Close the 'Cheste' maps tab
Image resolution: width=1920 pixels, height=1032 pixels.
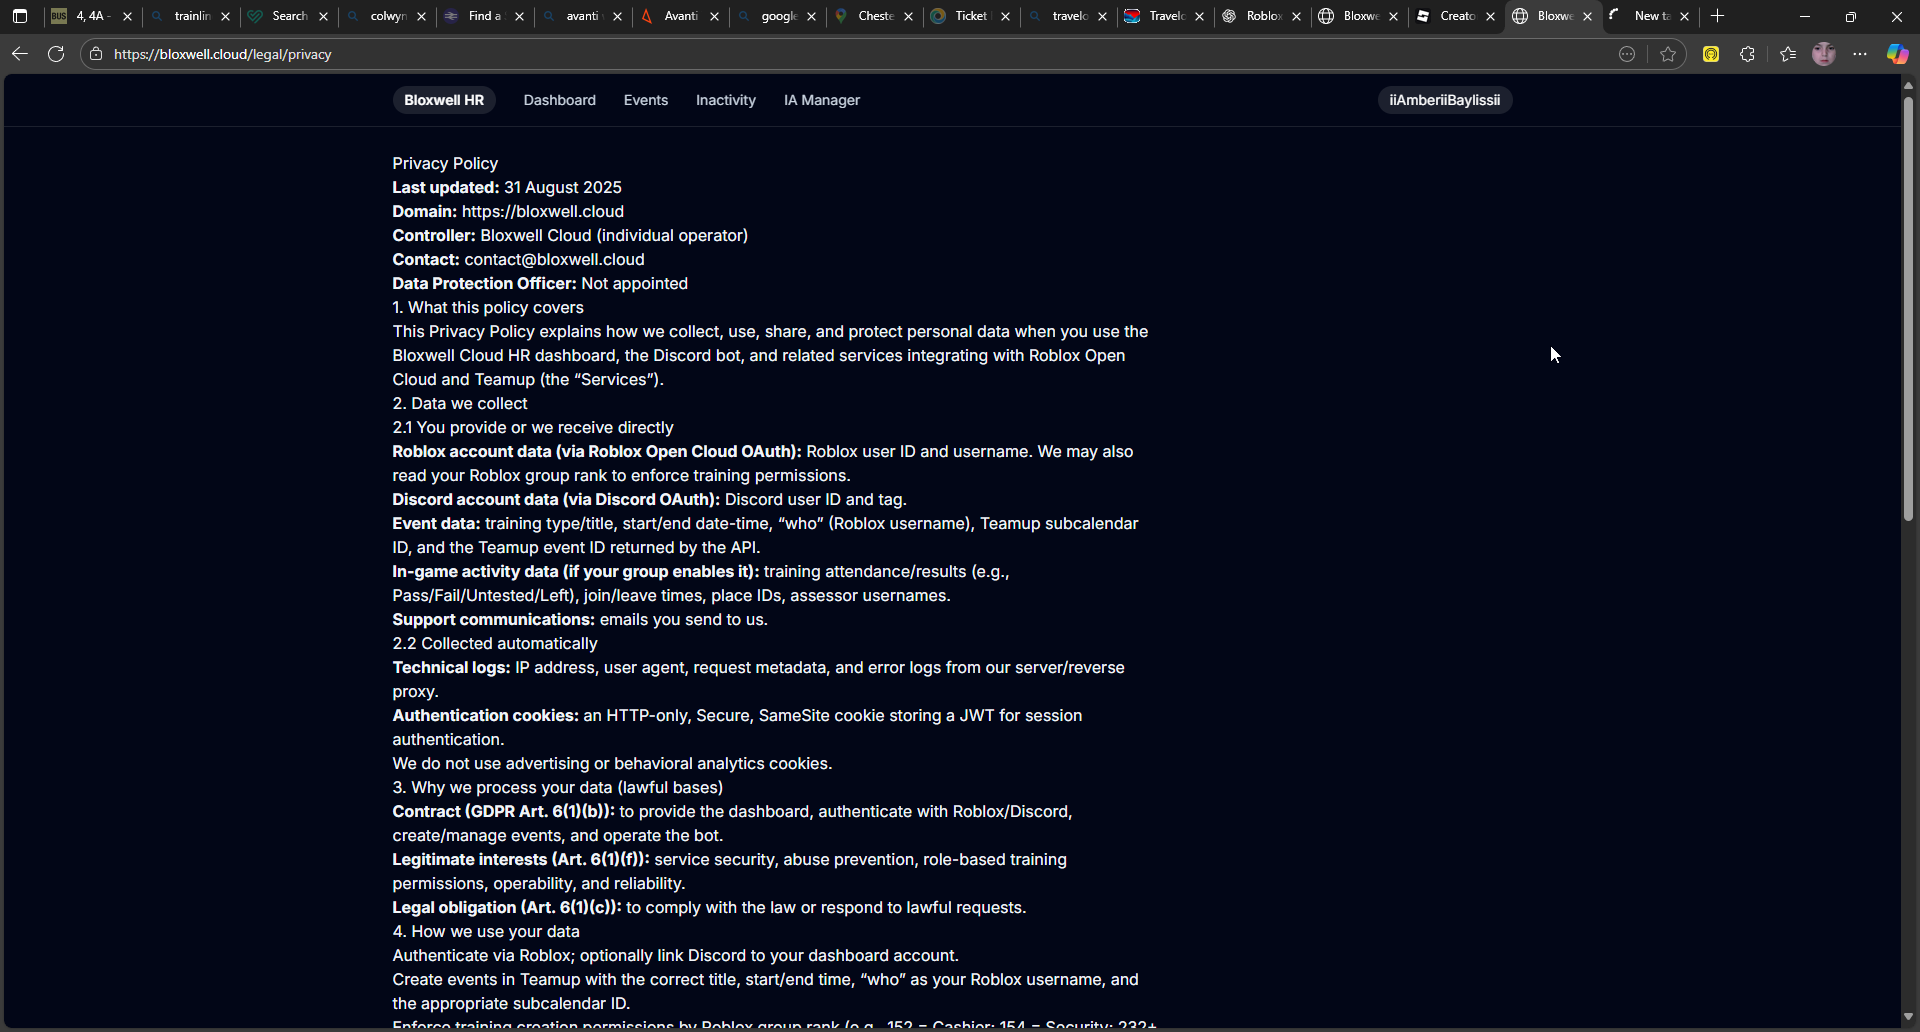(x=908, y=17)
